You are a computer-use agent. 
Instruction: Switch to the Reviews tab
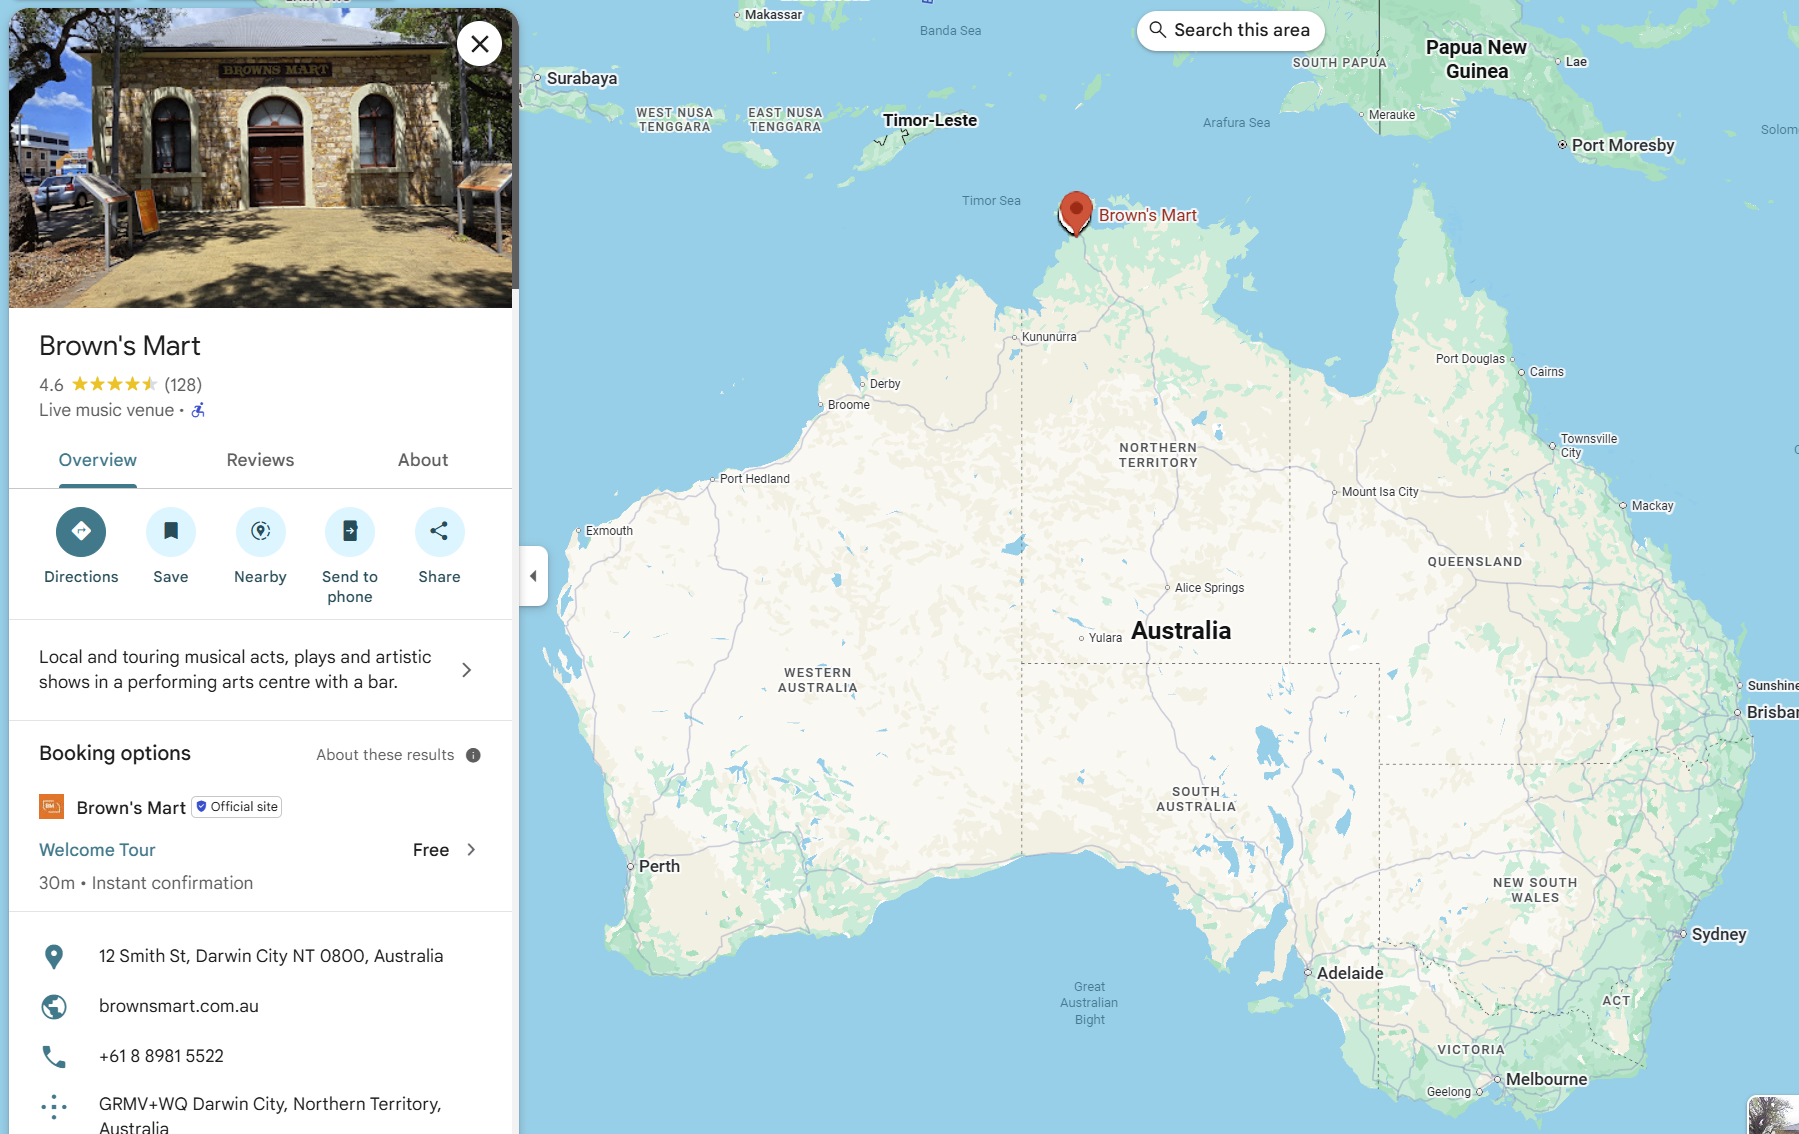pos(260,460)
